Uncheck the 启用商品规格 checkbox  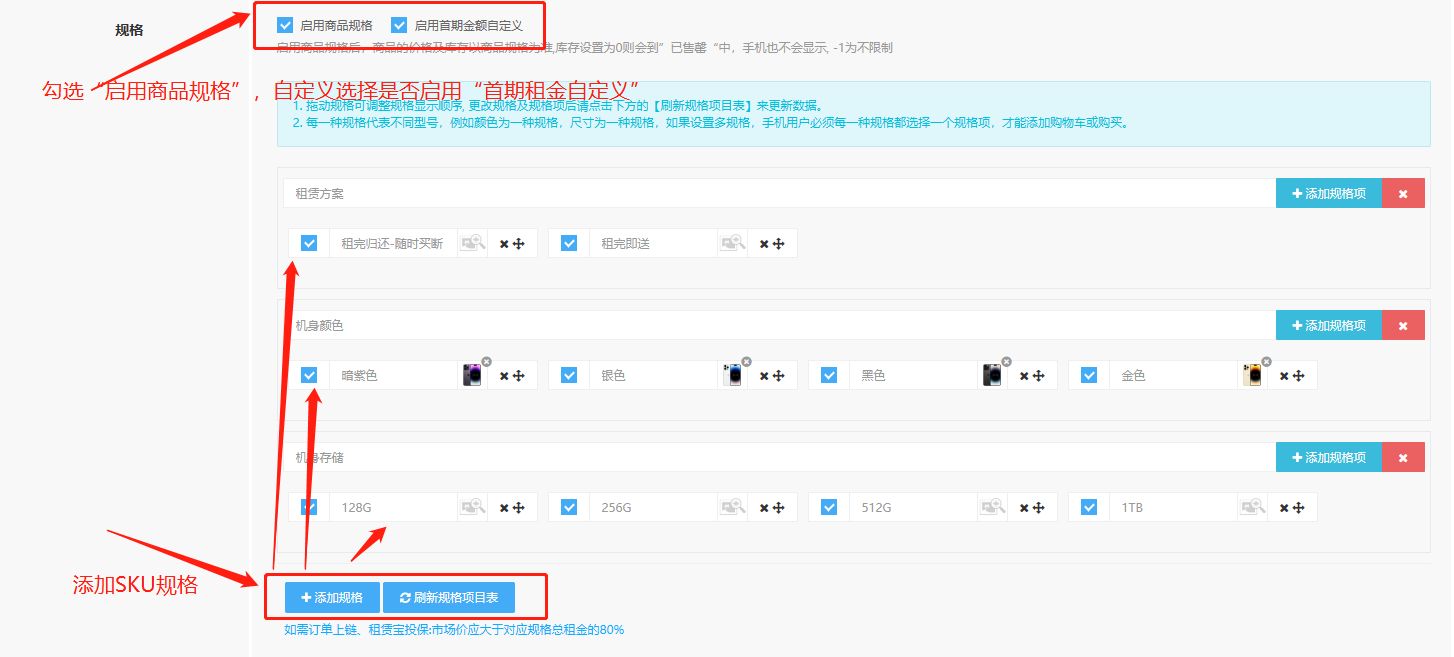pos(285,25)
